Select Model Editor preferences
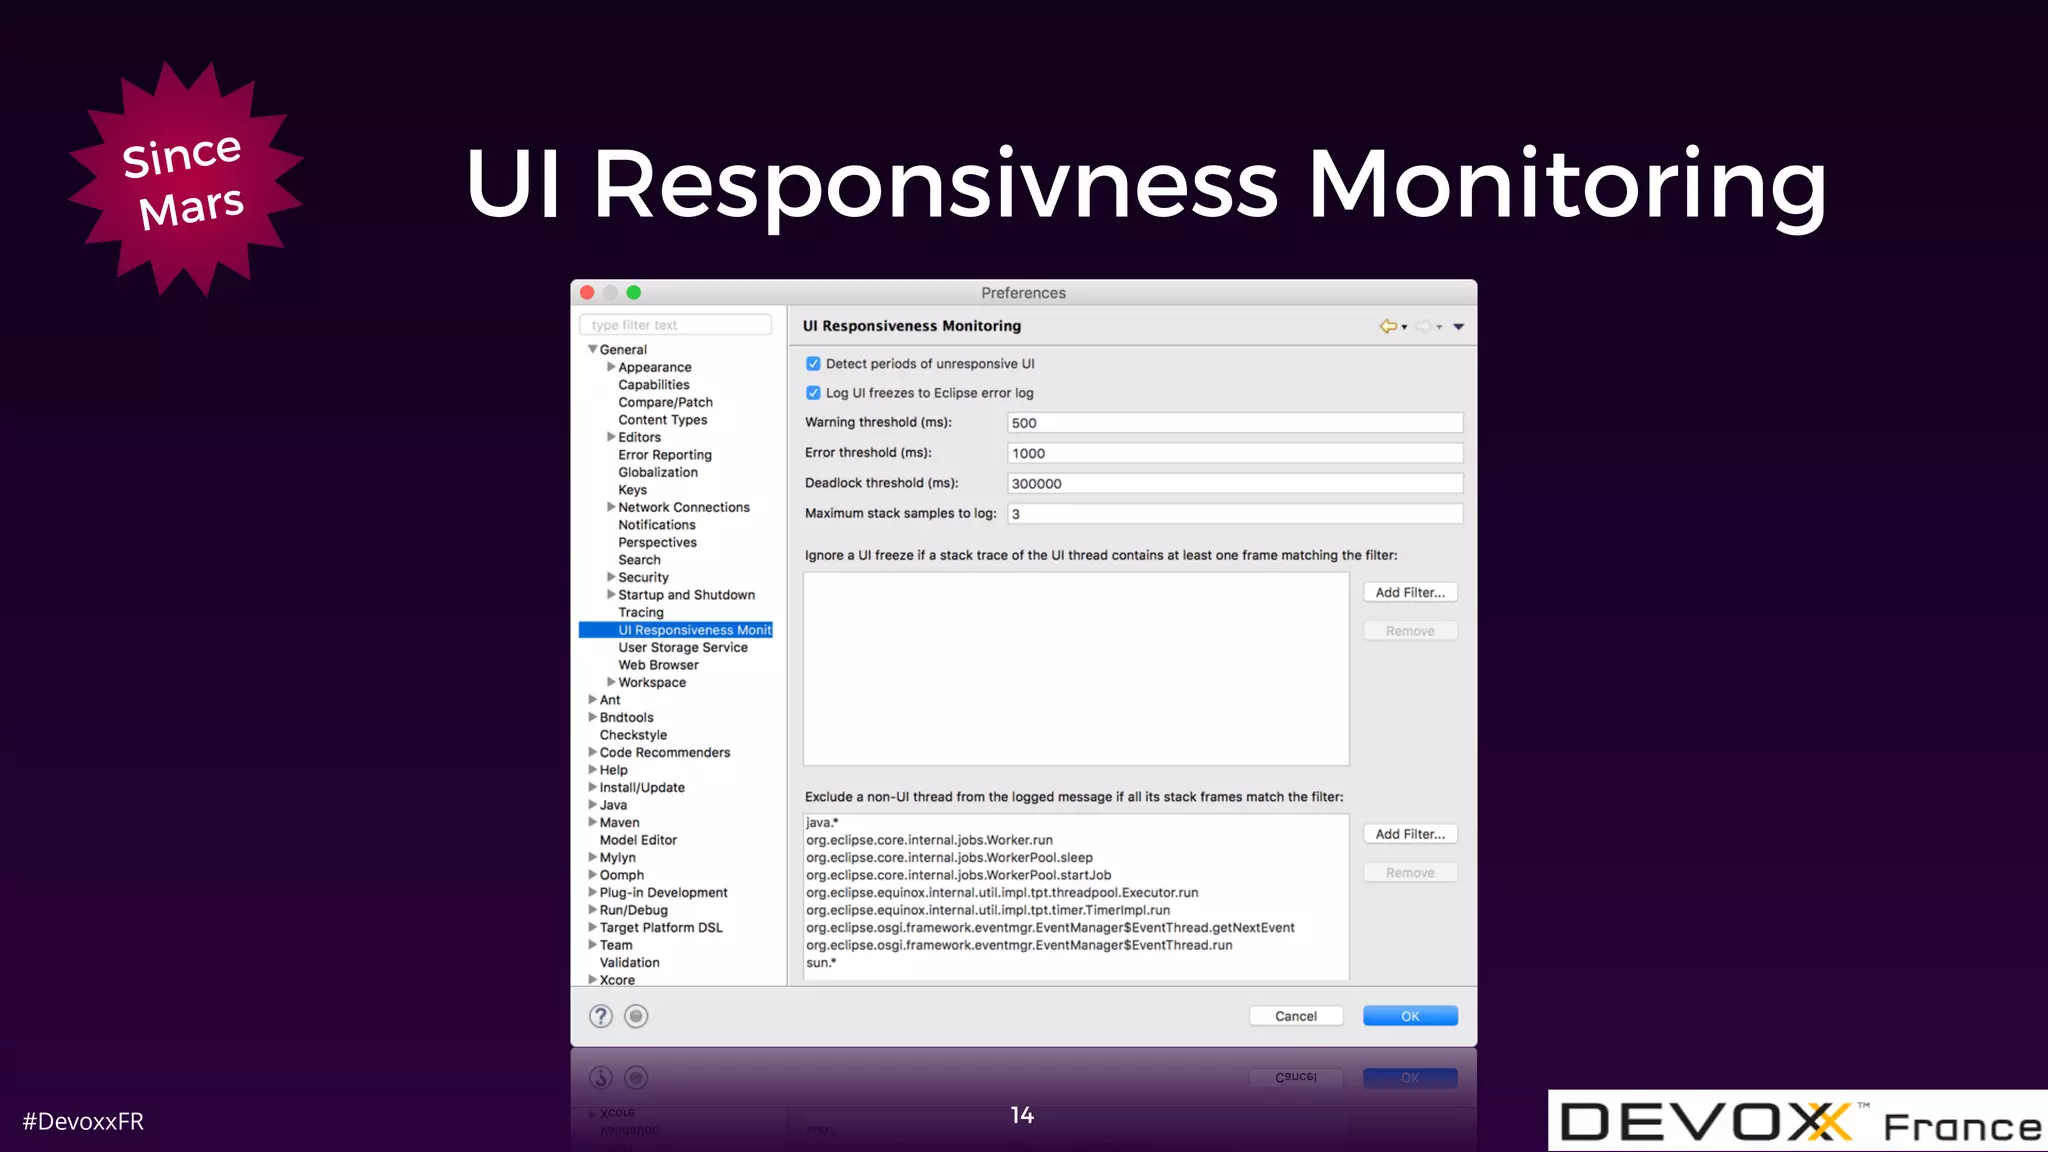2048x1152 pixels. pyautogui.click(x=638, y=840)
